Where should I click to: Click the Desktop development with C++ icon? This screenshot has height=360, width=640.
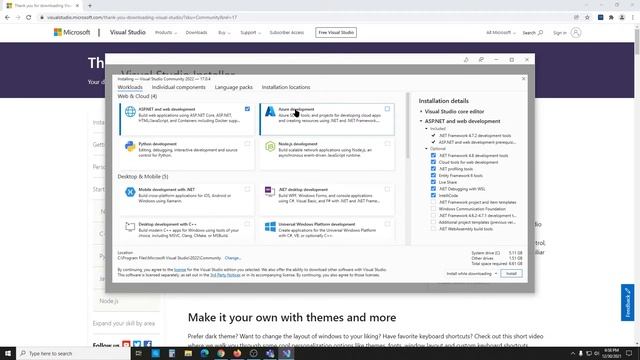[130, 227]
